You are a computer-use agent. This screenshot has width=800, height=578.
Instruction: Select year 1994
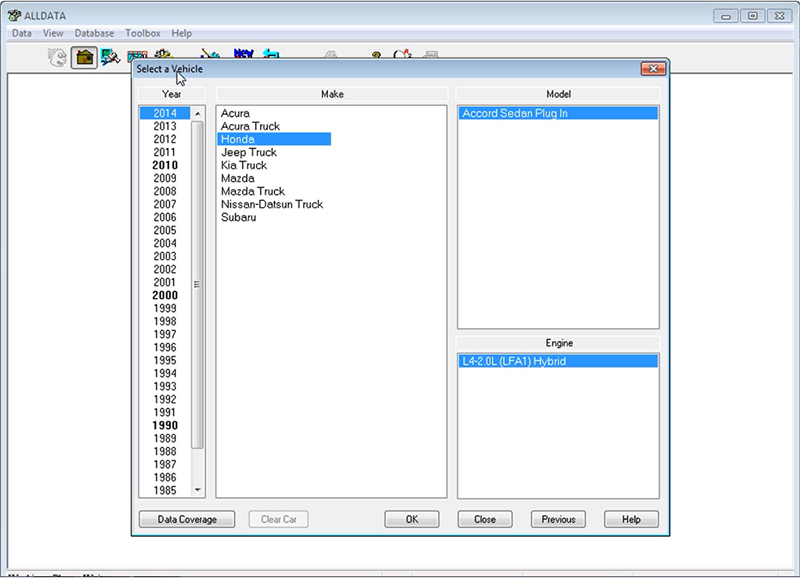click(165, 373)
